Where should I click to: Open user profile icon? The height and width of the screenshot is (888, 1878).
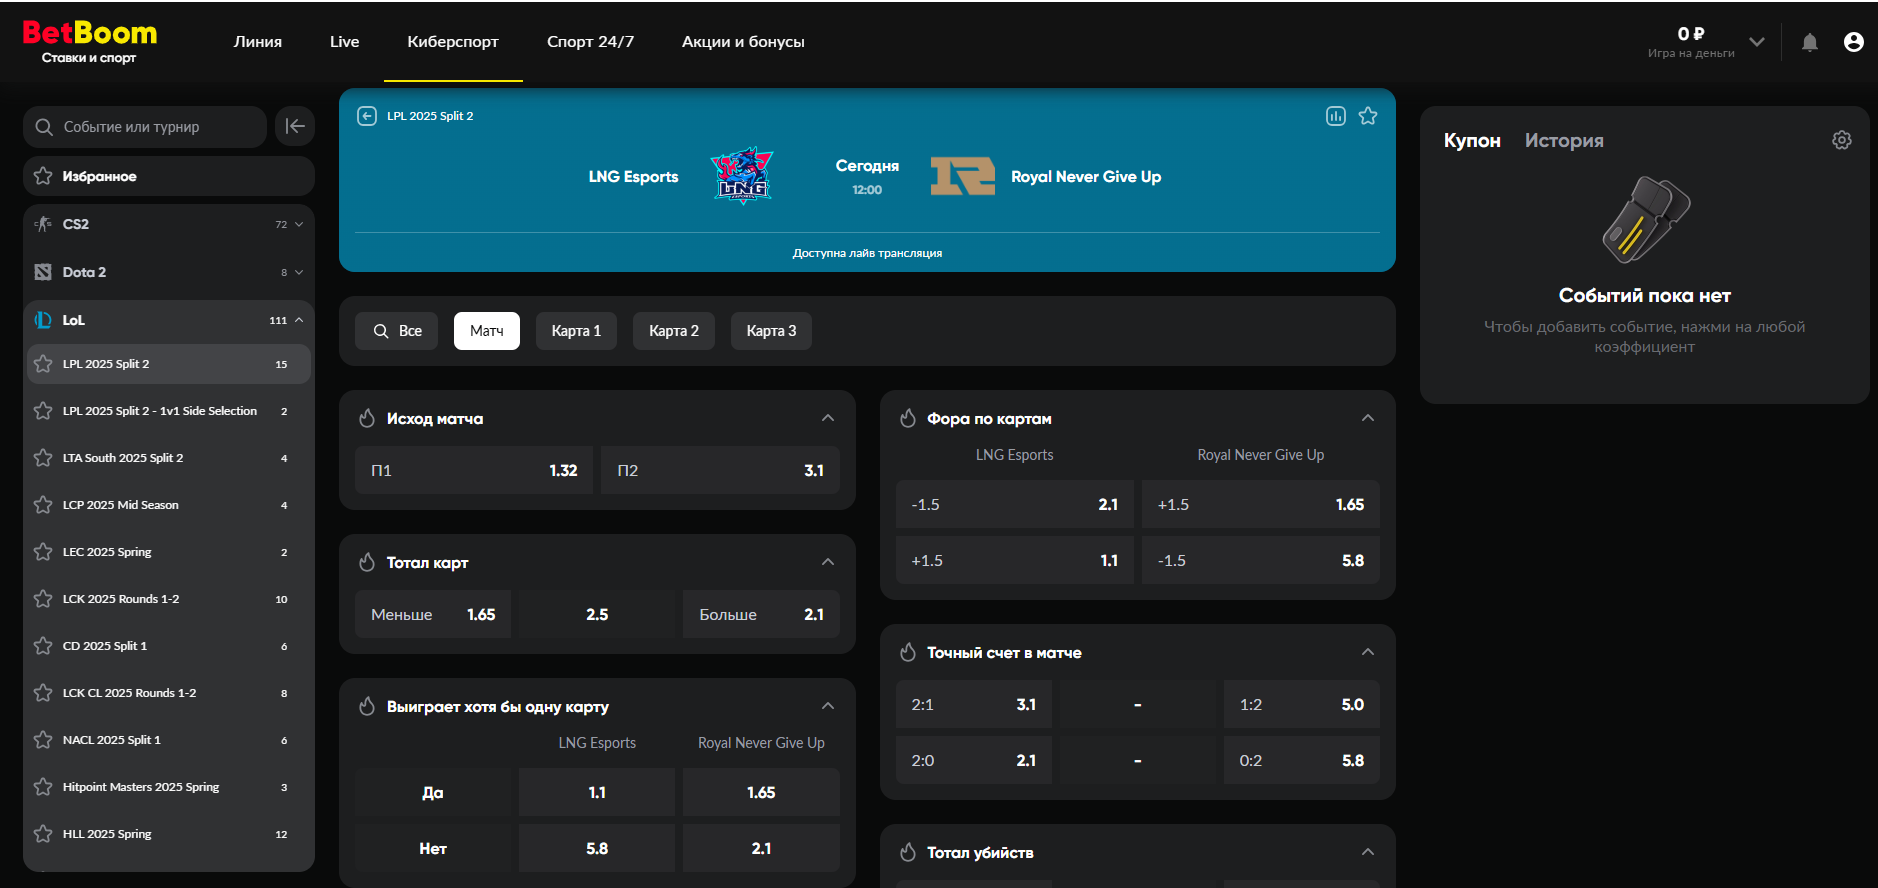pos(1853,42)
